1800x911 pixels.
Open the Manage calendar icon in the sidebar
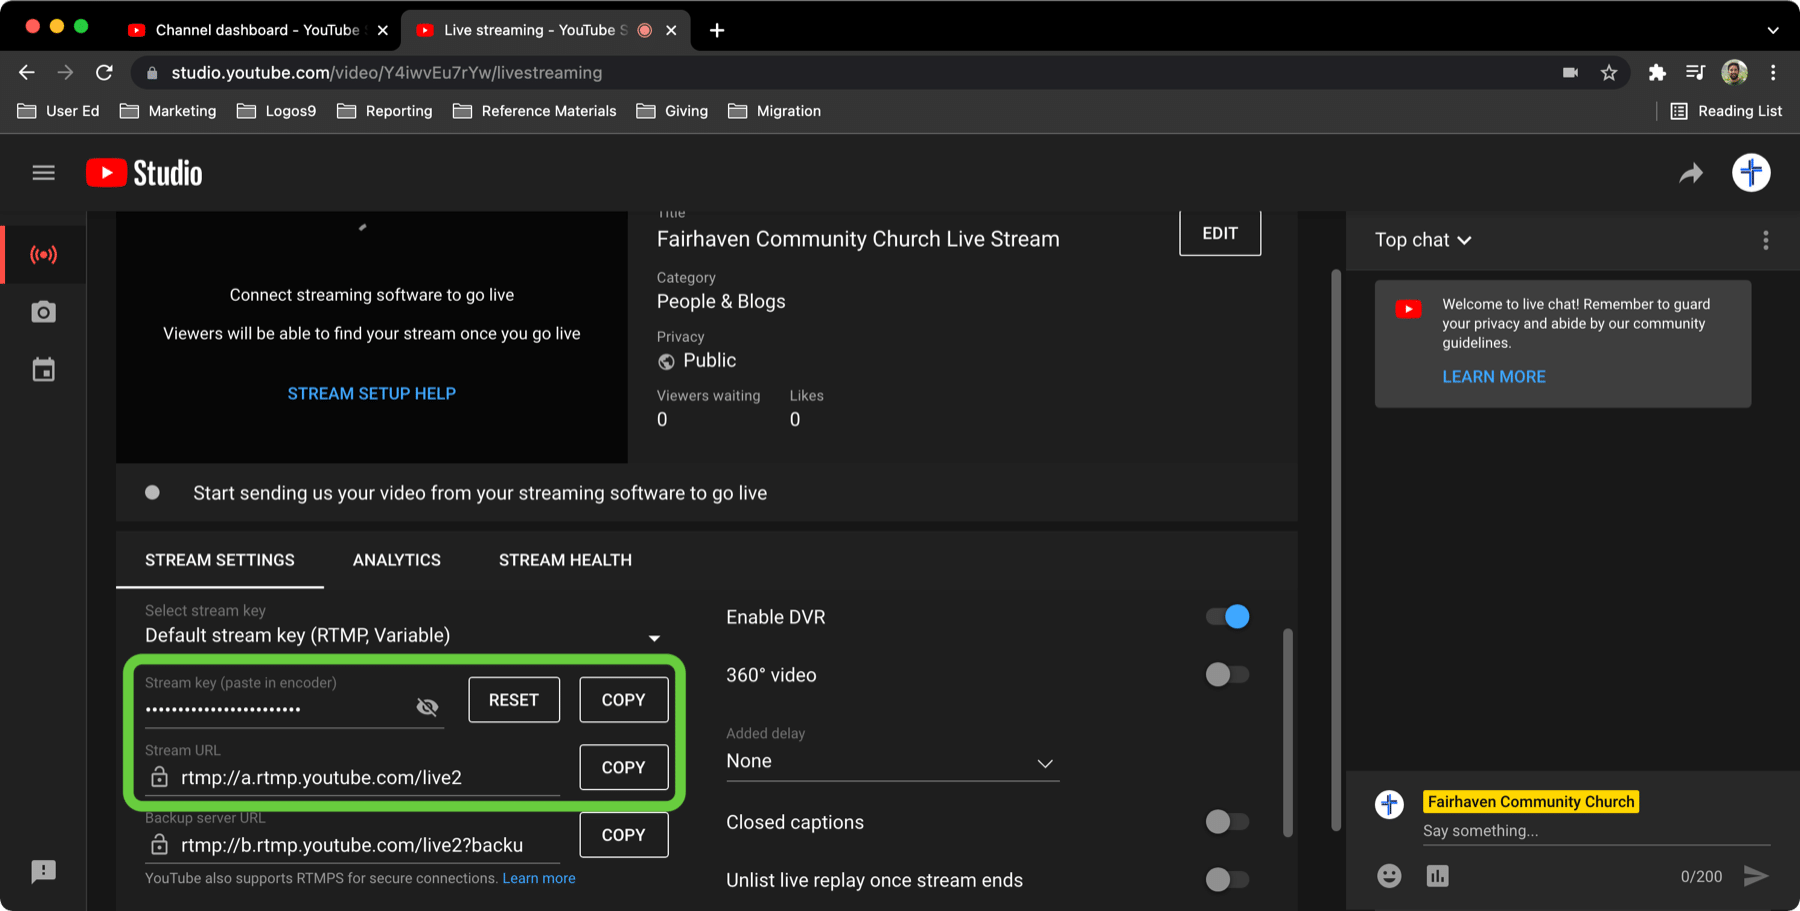tap(43, 370)
